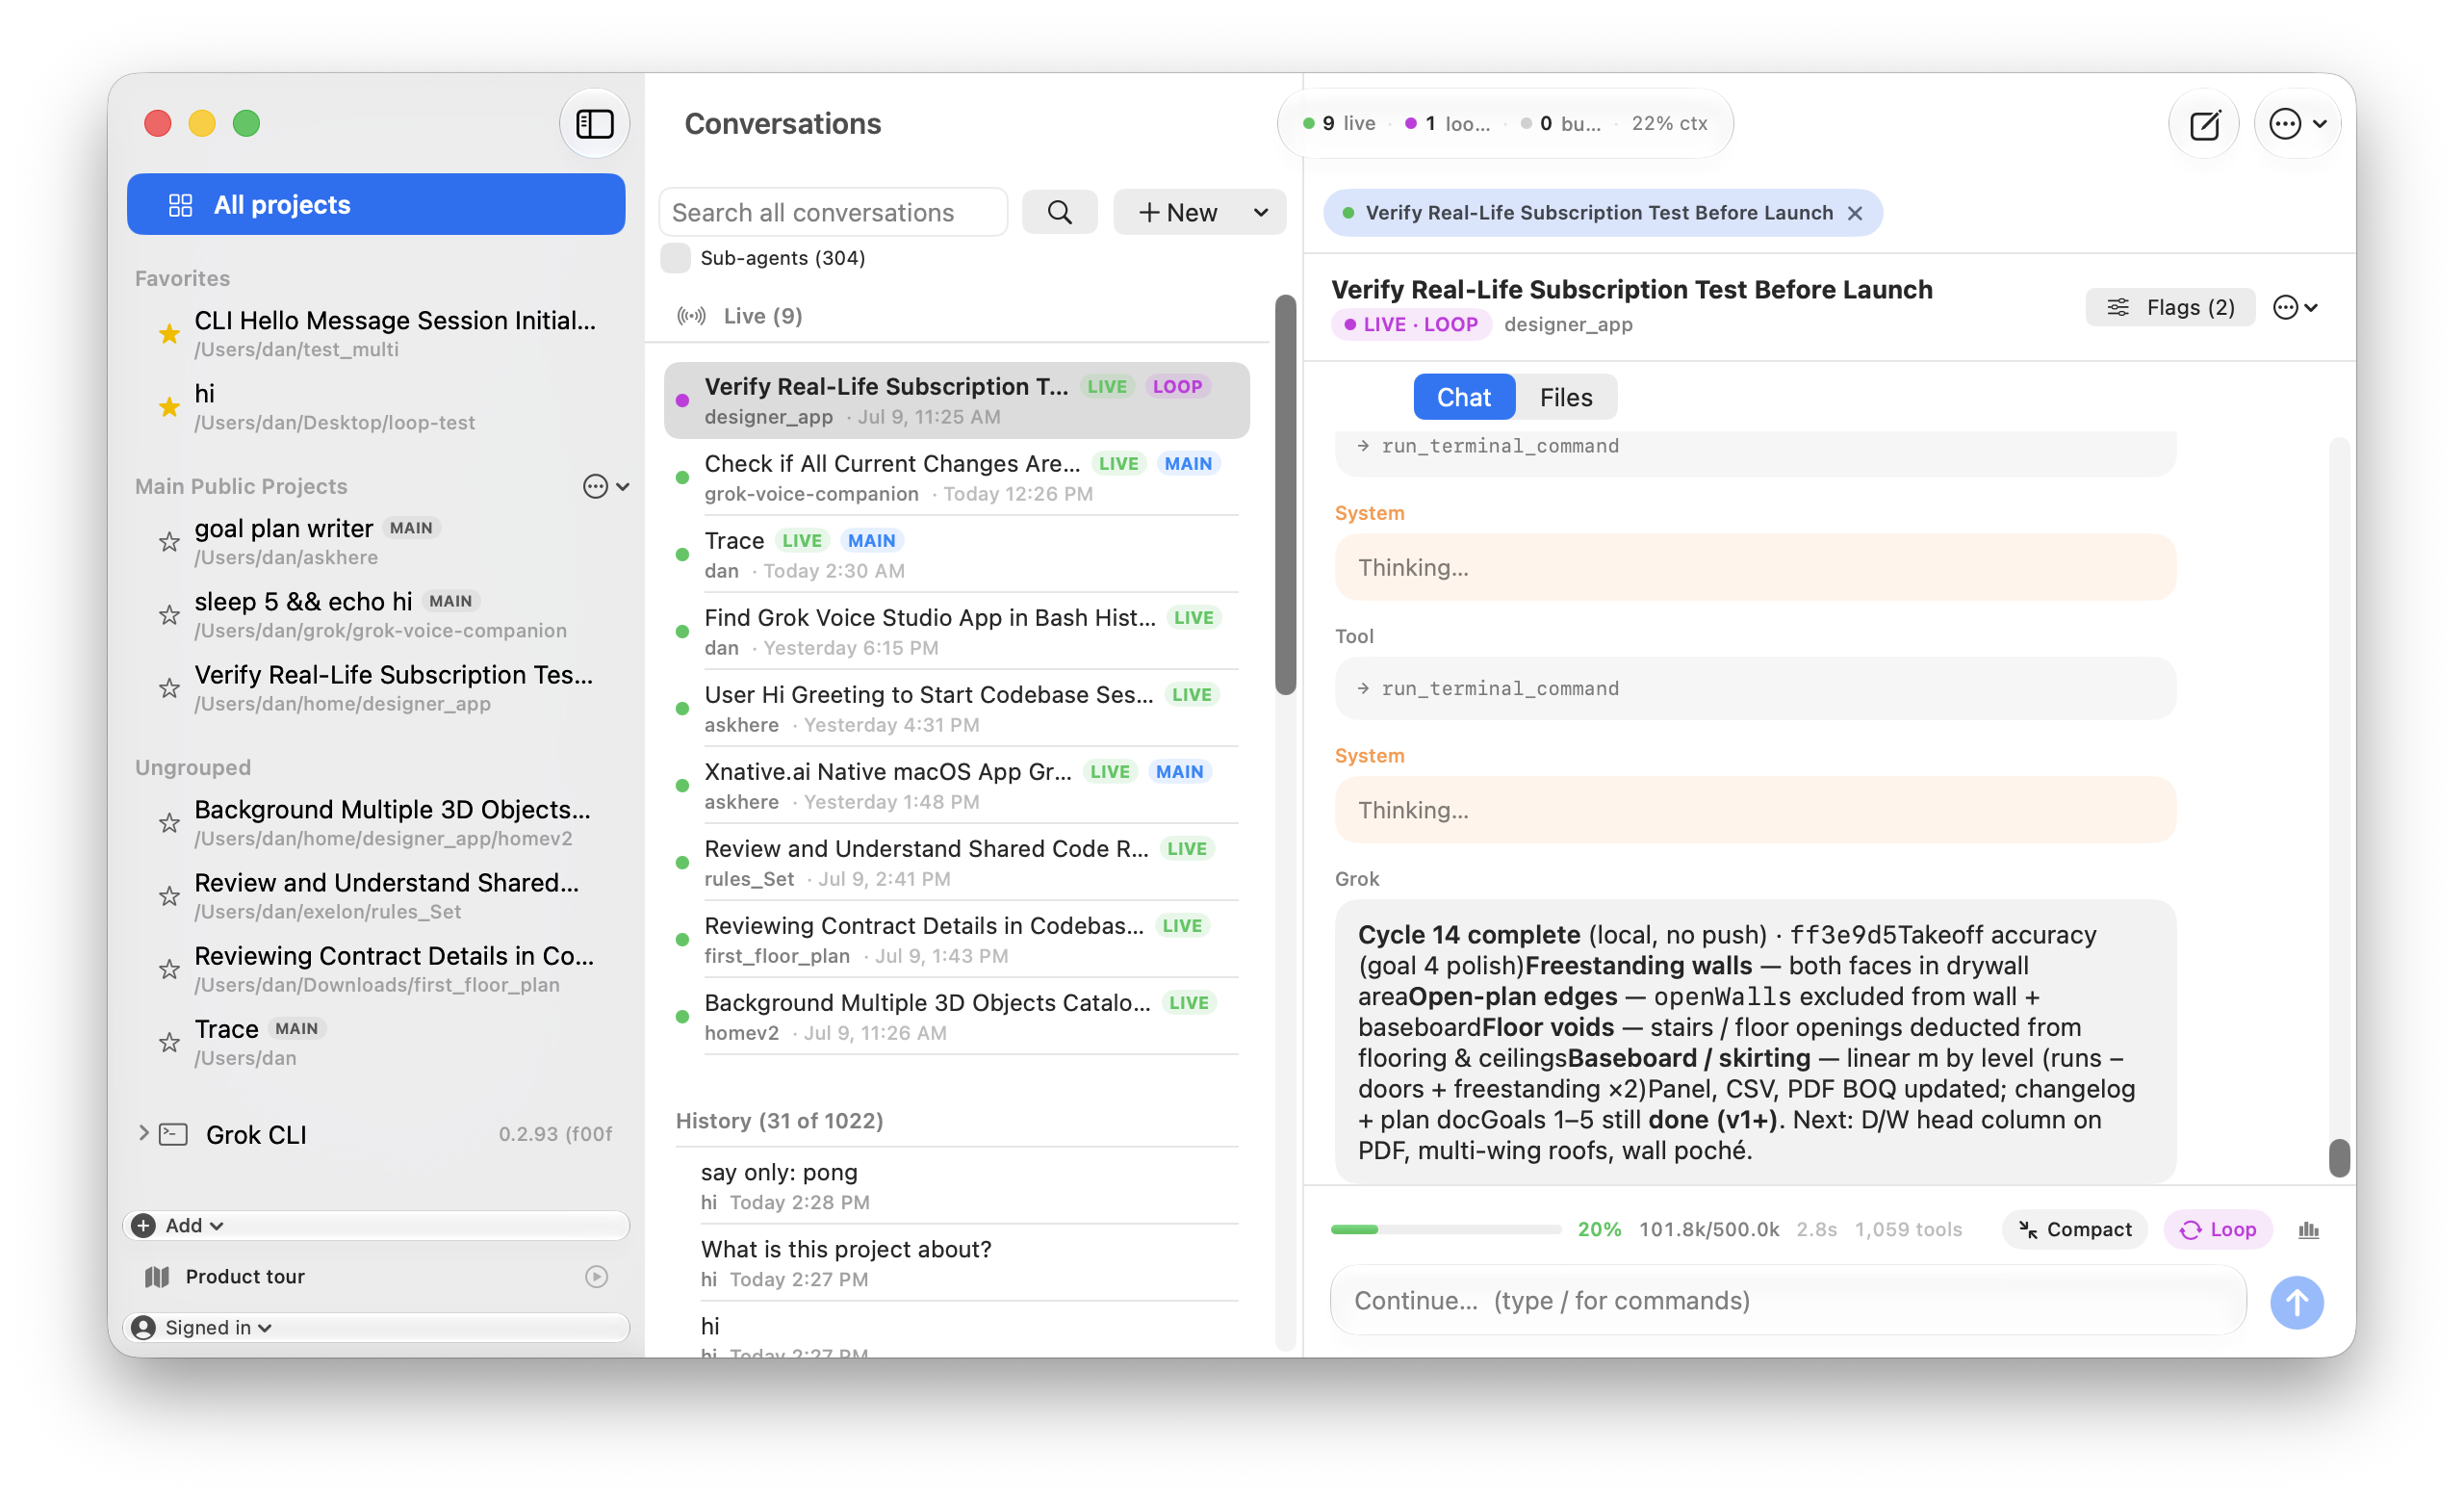Screen dimensions: 2464x1500
Task: Expand the last run_terminal_command tool entry
Action: coord(1755,688)
